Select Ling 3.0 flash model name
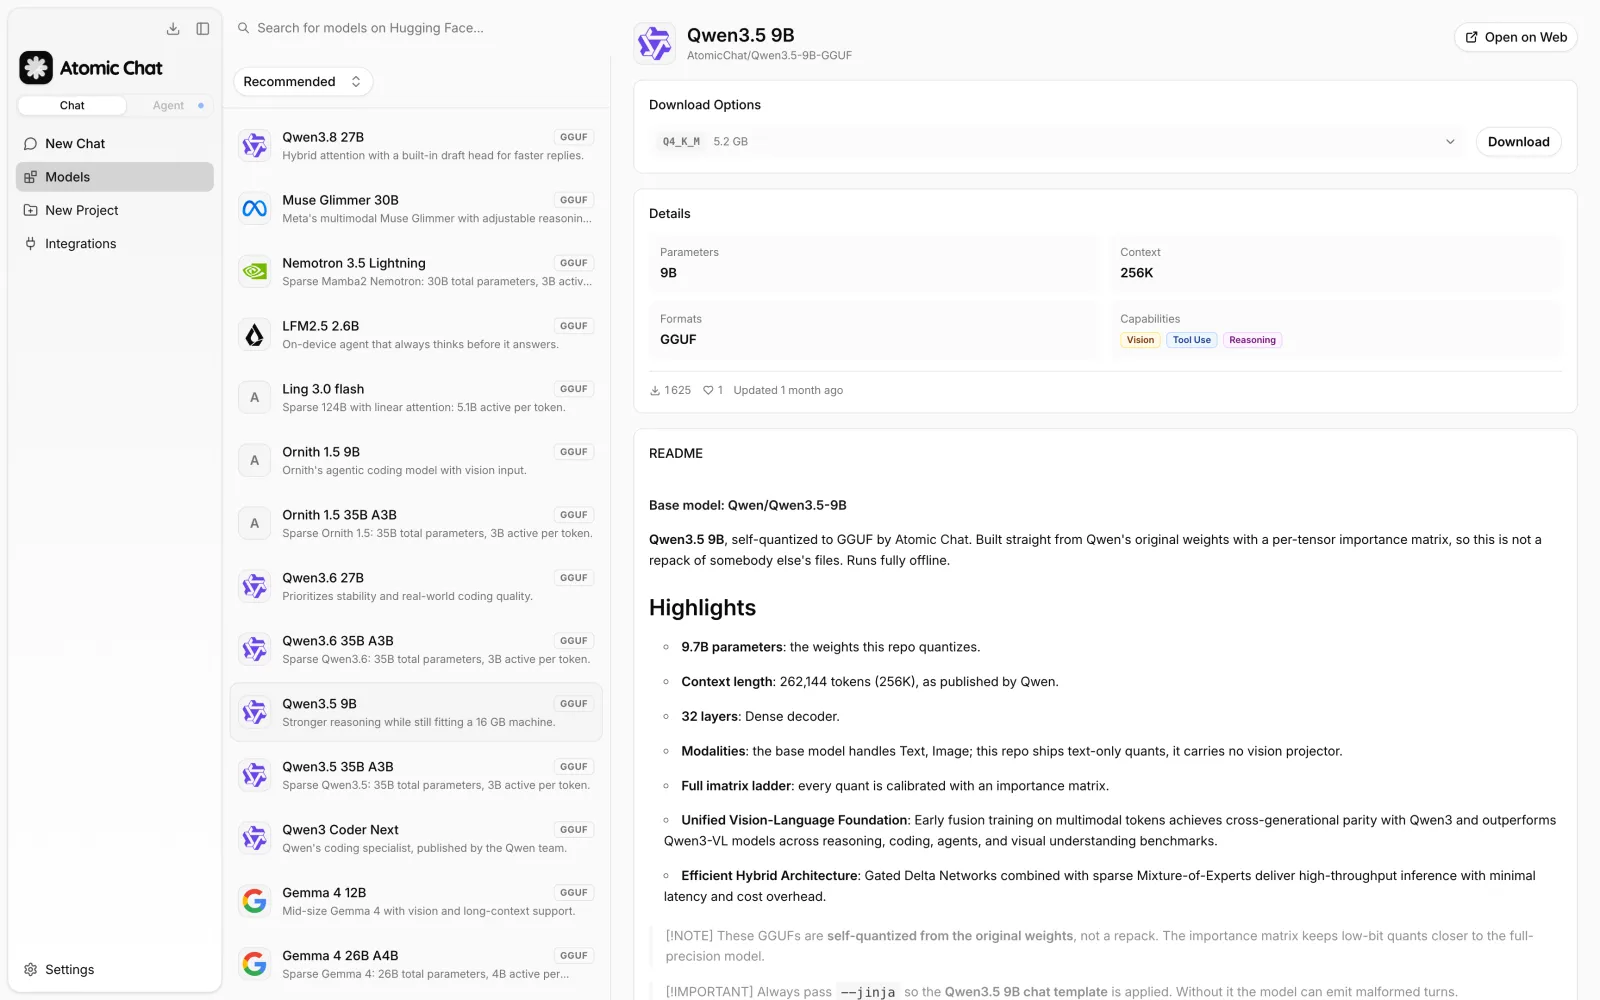Image resolution: width=1600 pixels, height=1000 pixels. tap(323, 389)
